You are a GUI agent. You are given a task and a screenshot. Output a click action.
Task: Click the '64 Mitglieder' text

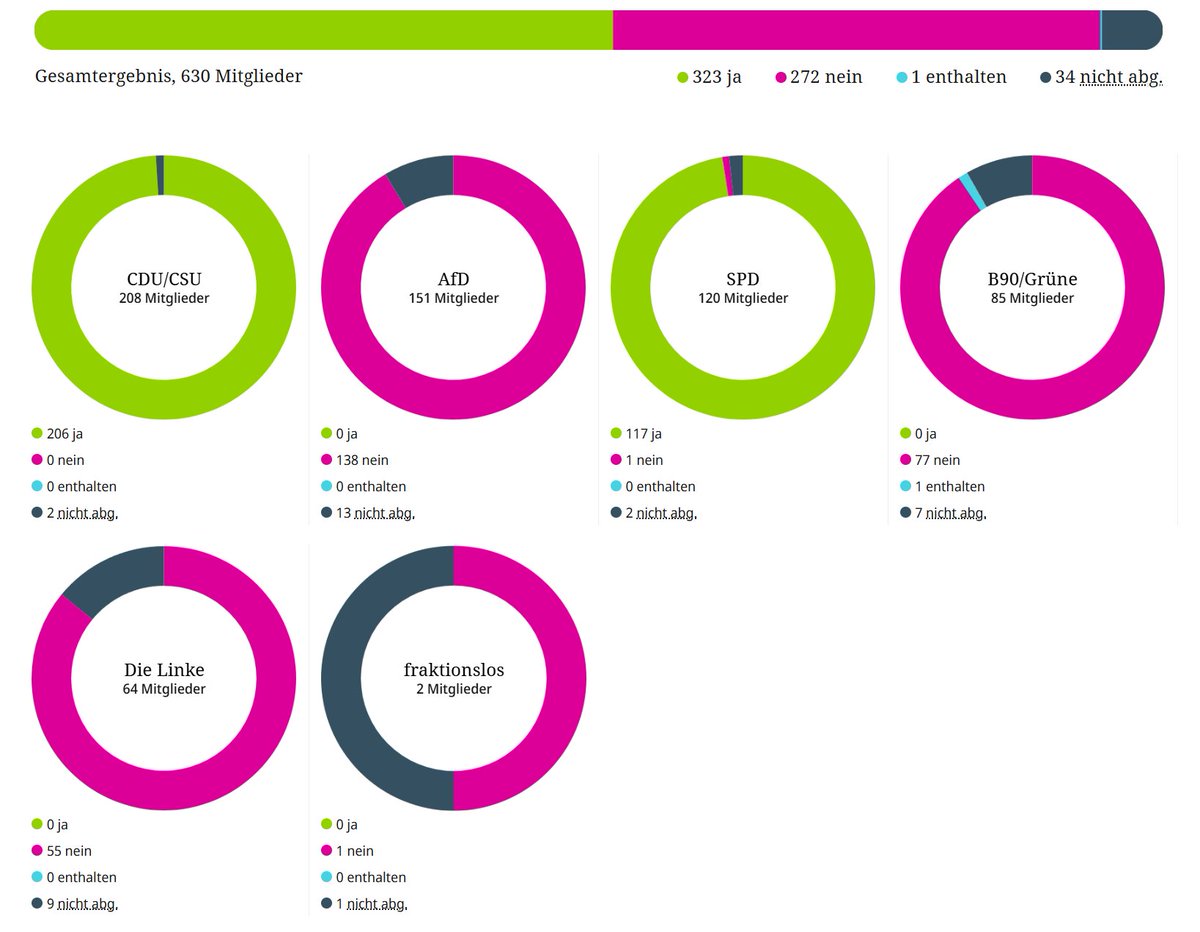164,689
